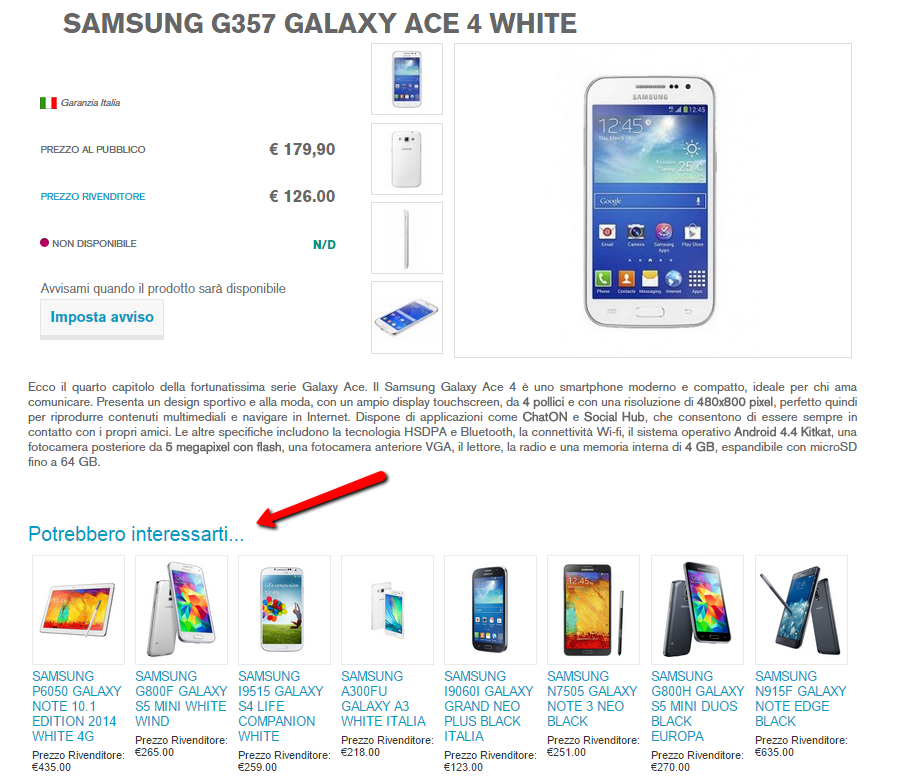Viewport: 920px width, 776px height.
Task: Click the Imposta avviso button
Action: point(102,318)
